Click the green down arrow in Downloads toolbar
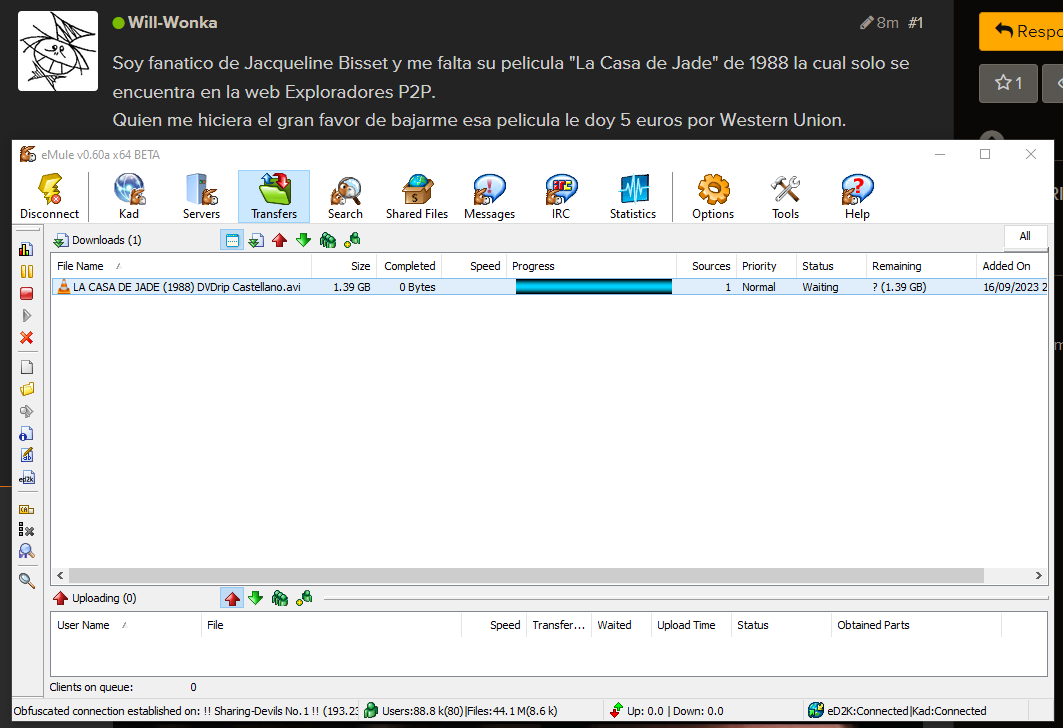1063x728 pixels. (304, 240)
